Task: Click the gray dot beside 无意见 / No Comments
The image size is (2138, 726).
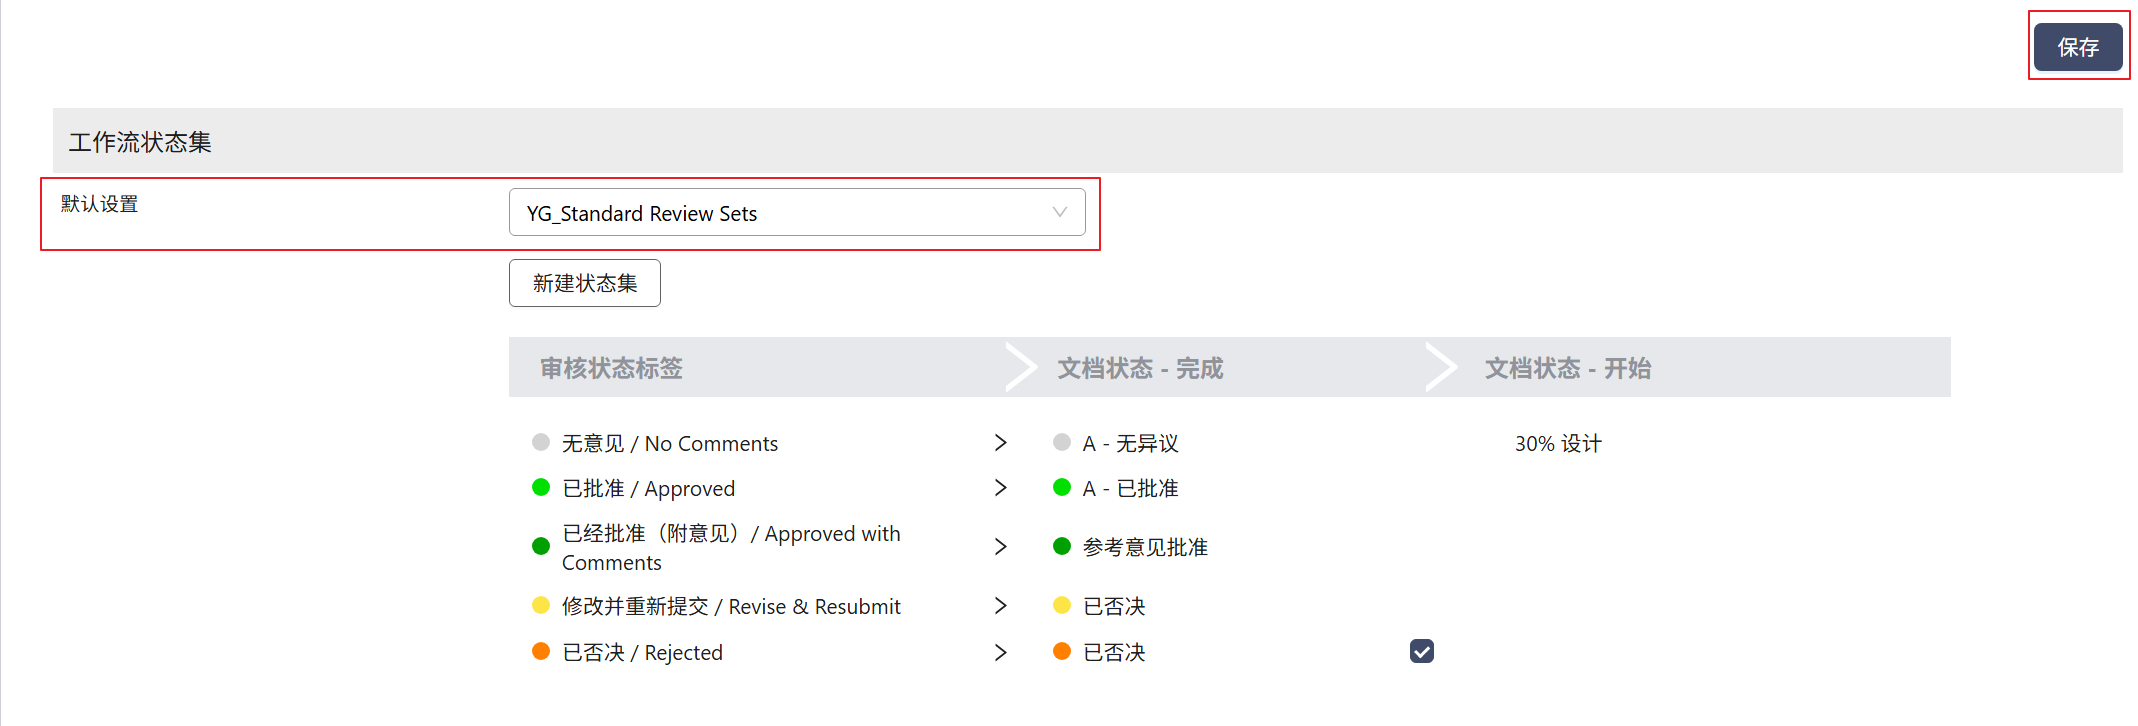Action: click(x=541, y=442)
